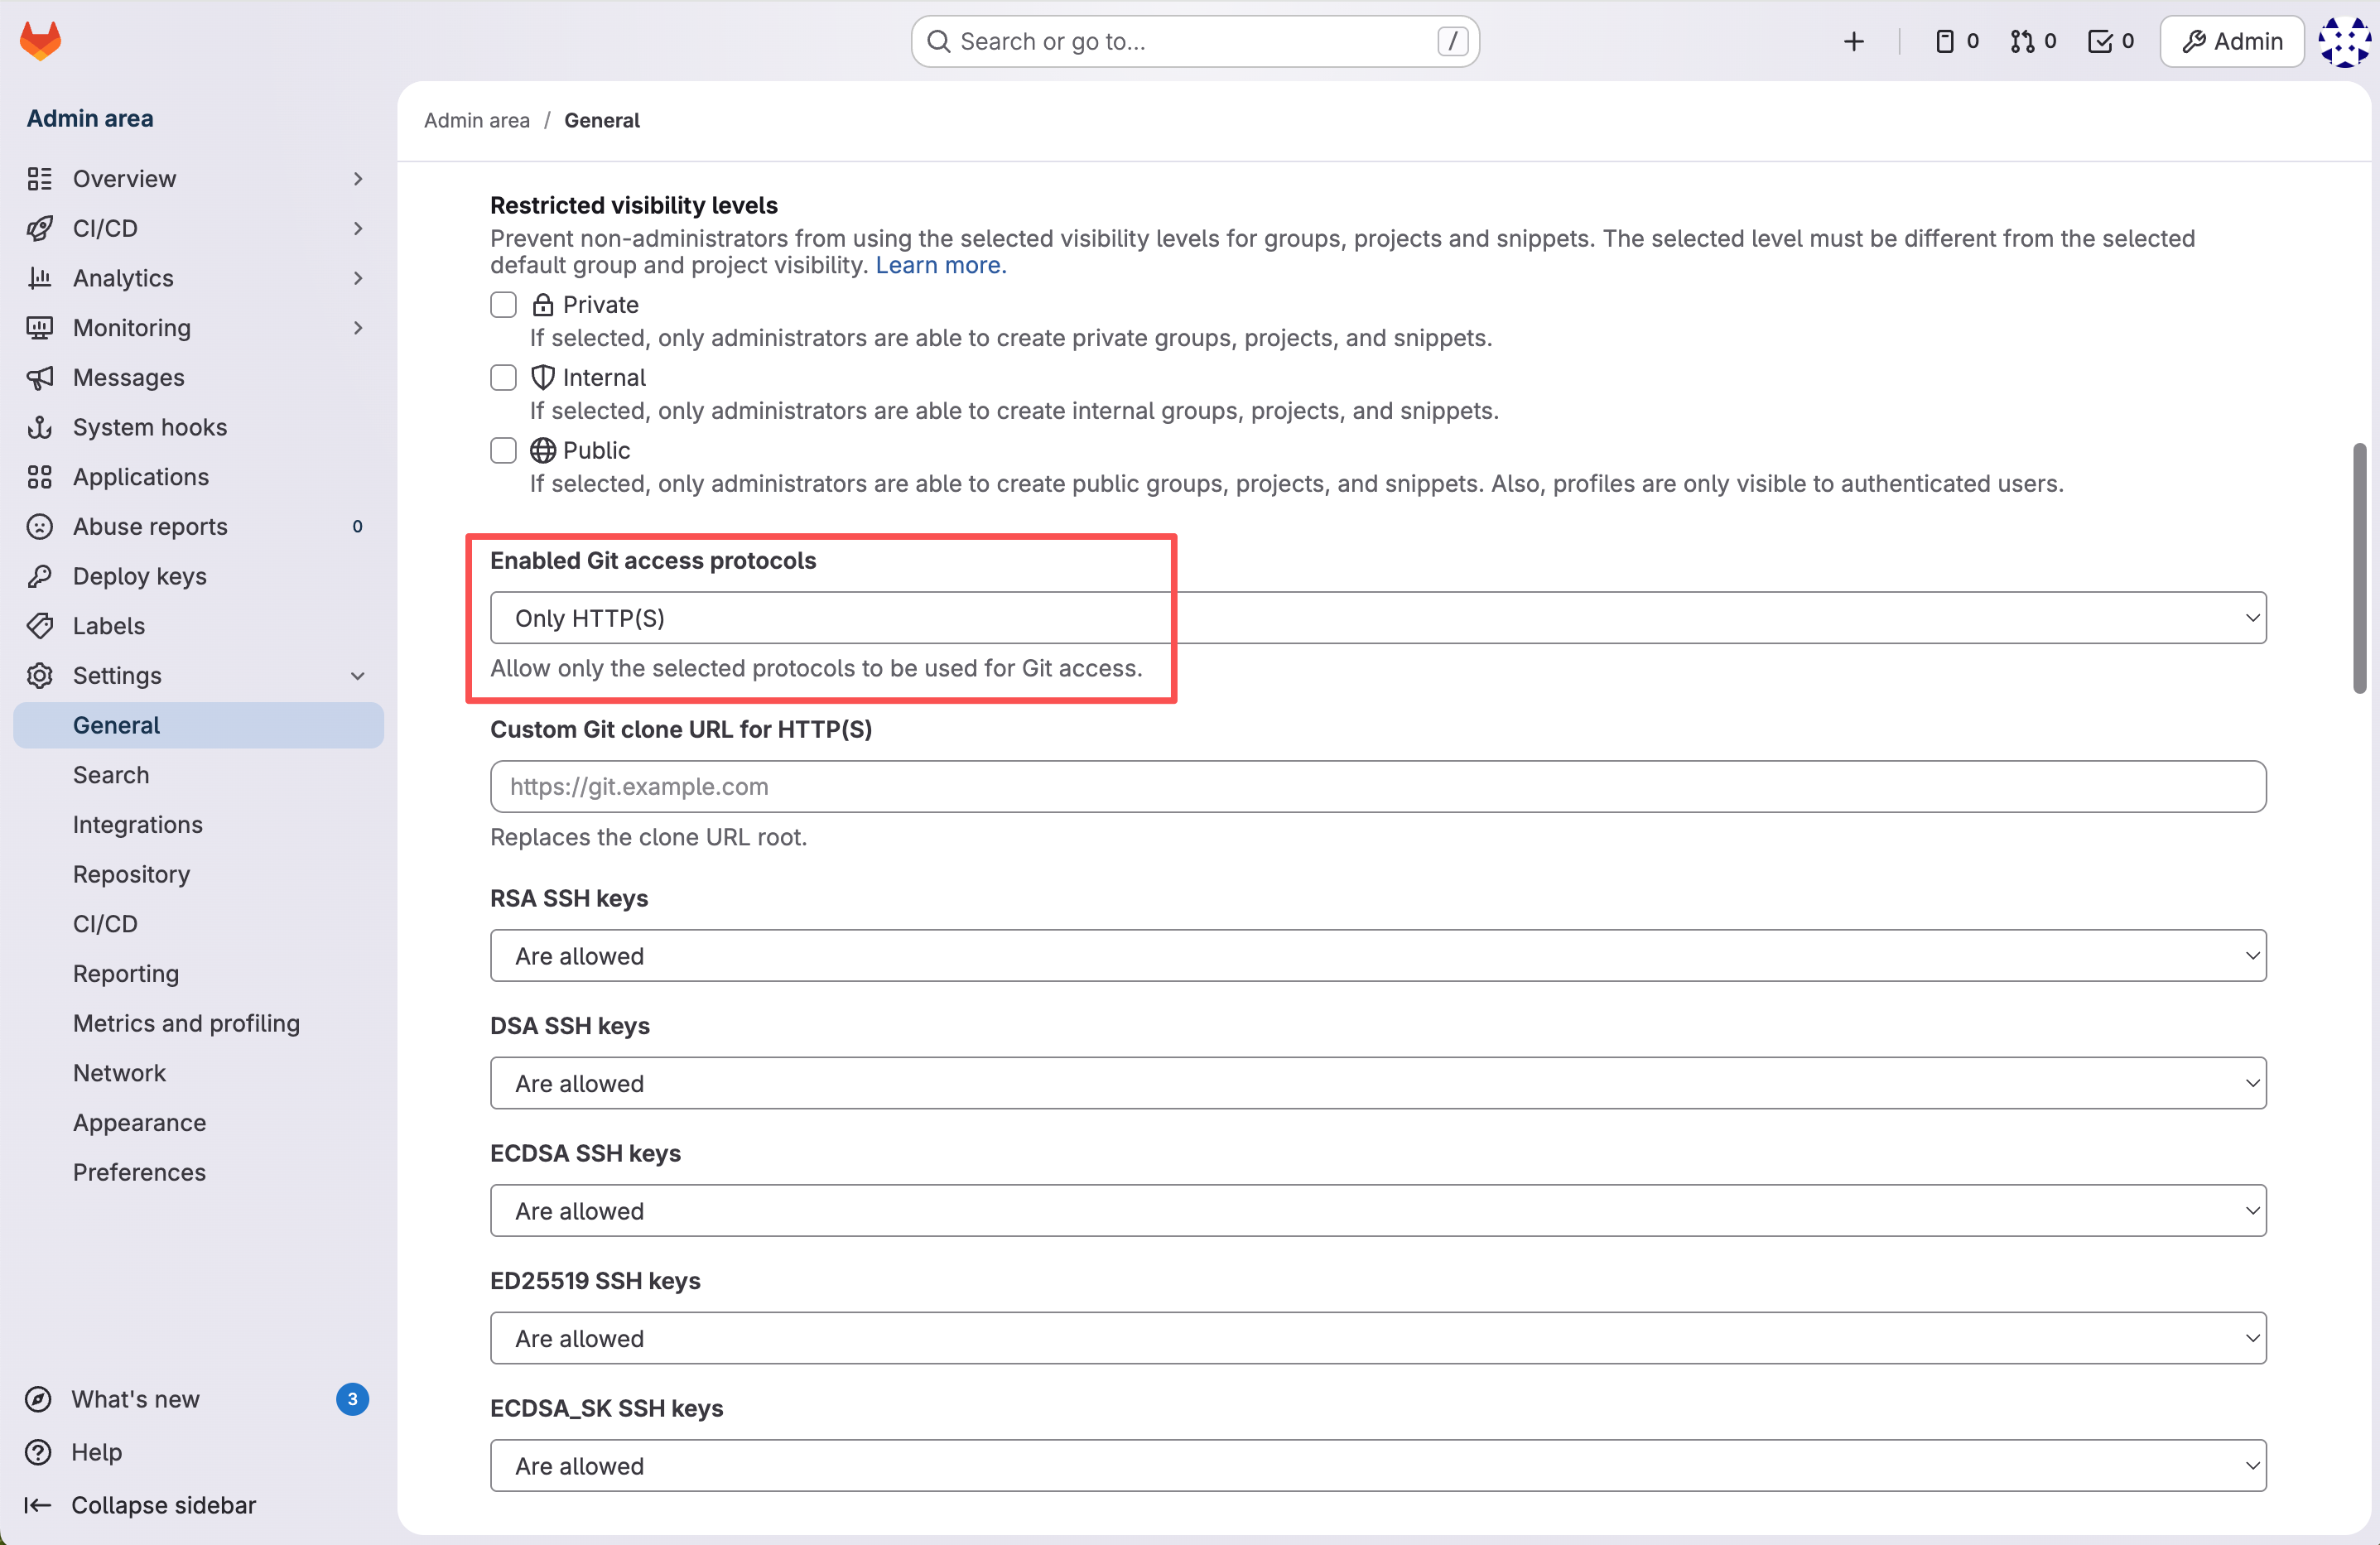This screenshot has height=1545, width=2380.
Task: Click the plus create-new icon
Action: coord(1853,41)
